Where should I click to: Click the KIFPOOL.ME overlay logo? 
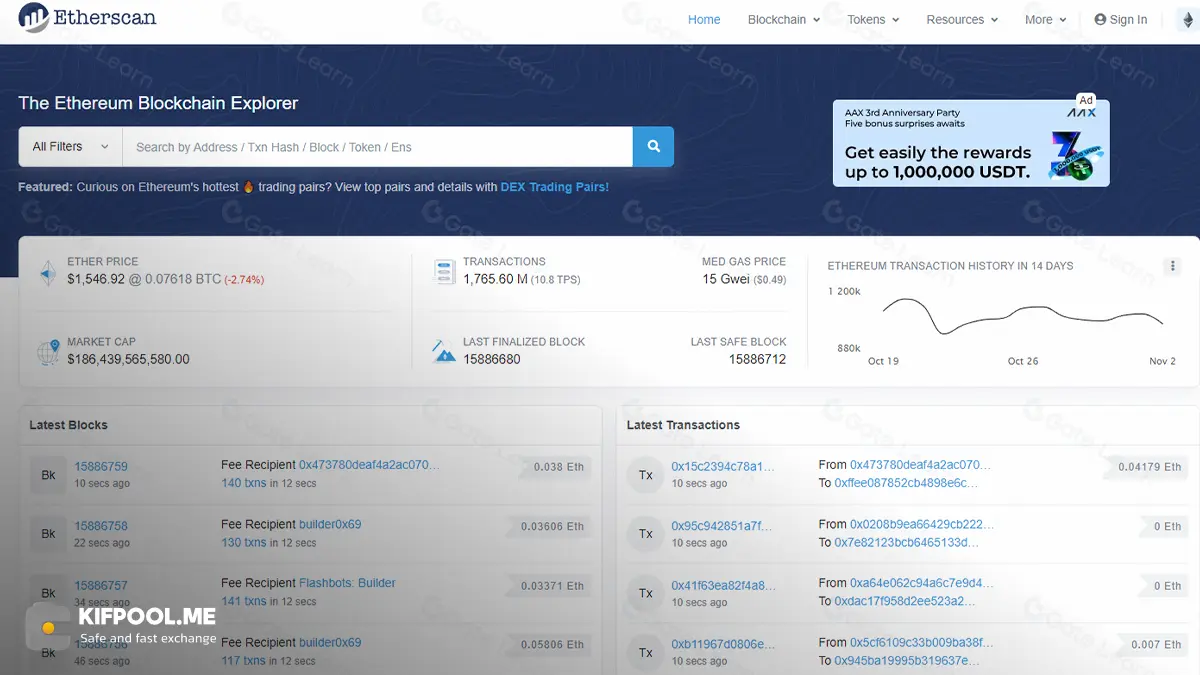[x=120, y=626]
